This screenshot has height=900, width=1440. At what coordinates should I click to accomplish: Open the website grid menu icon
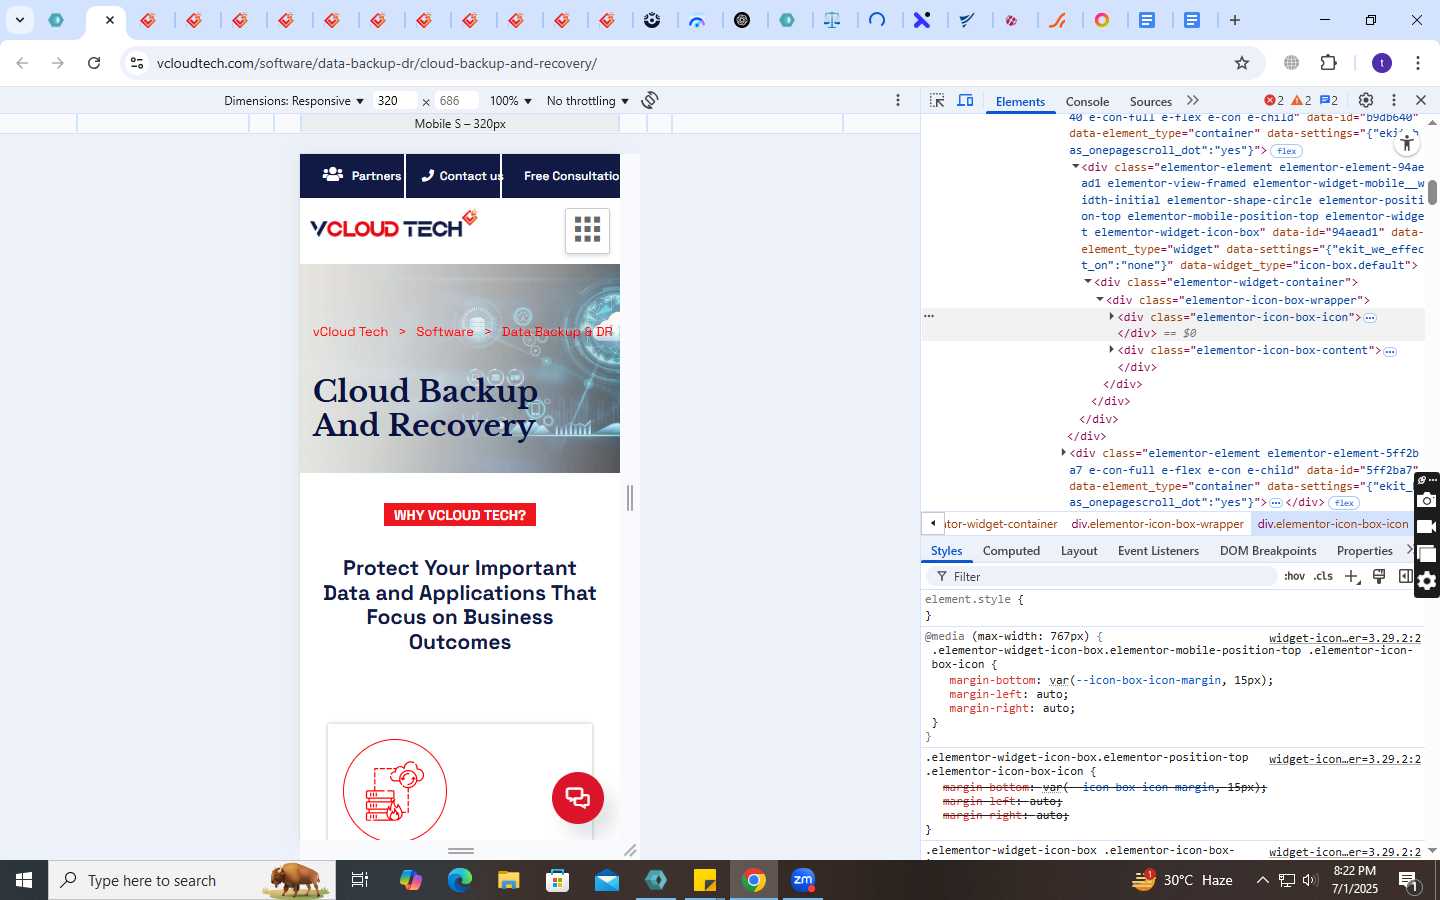588,230
